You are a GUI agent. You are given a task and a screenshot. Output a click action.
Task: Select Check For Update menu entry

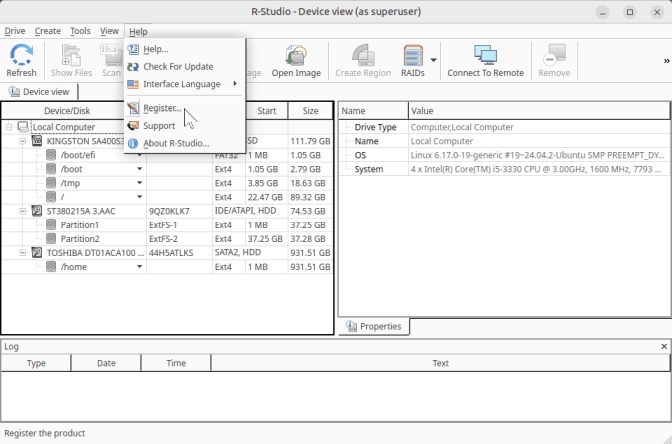(x=185, y=66)
